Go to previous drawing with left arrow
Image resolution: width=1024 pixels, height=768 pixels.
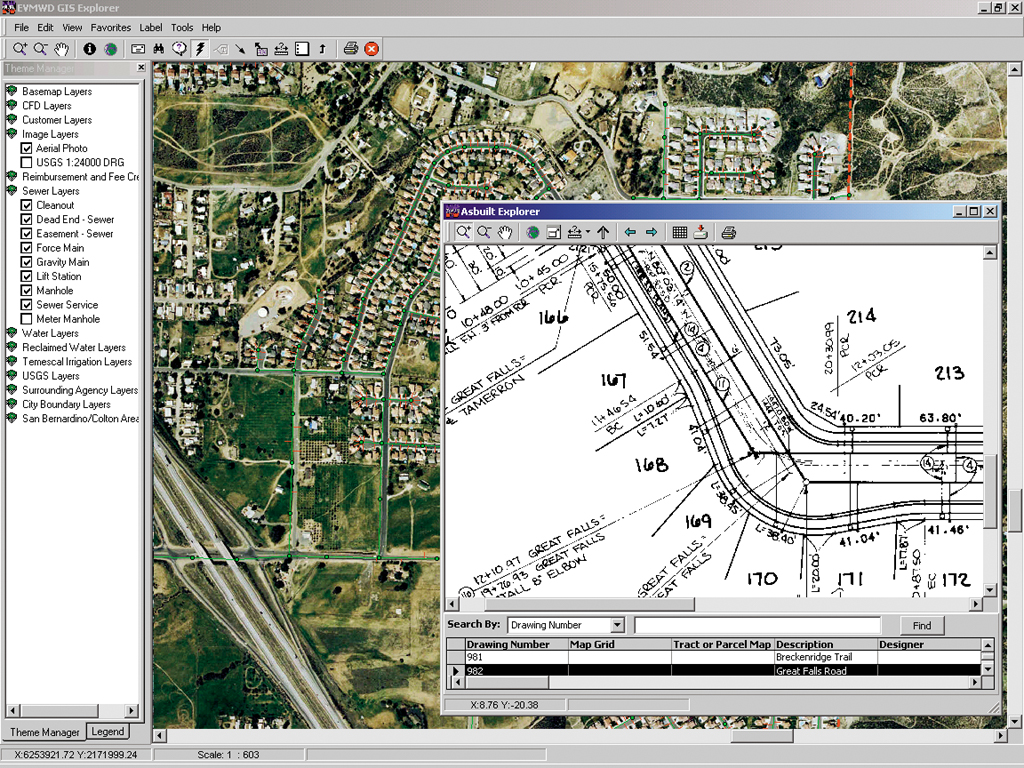pyautogui.click(x=630, y=232)
